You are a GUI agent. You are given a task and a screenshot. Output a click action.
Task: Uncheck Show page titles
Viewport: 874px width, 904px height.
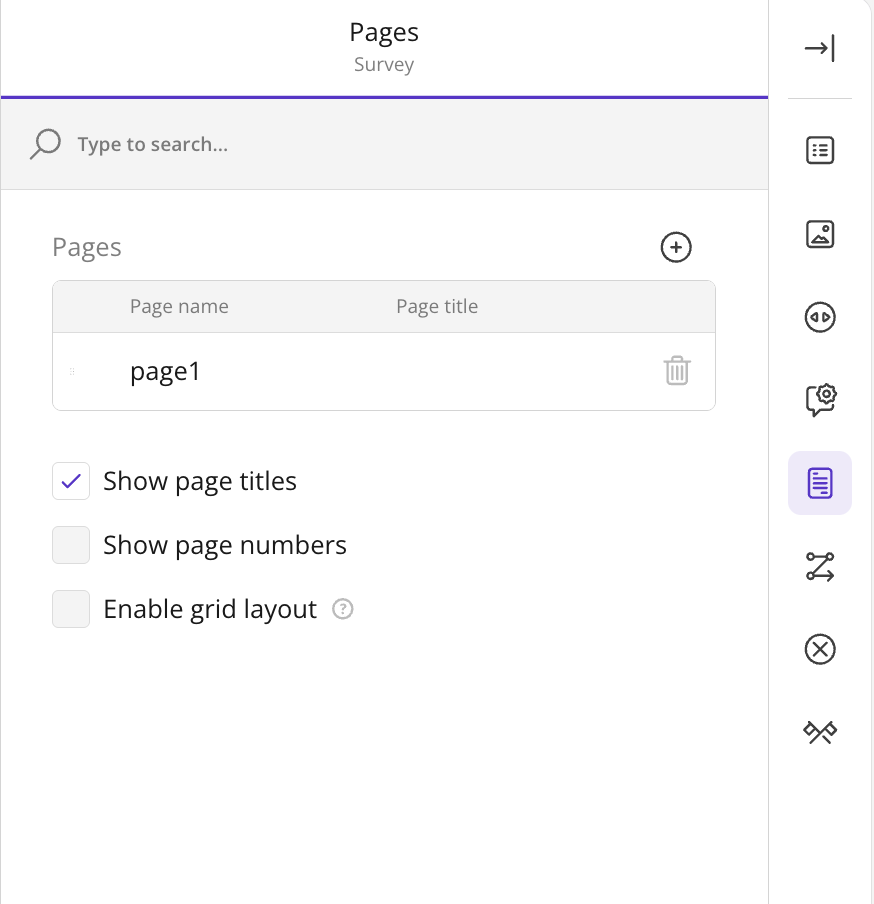(71, 481)
